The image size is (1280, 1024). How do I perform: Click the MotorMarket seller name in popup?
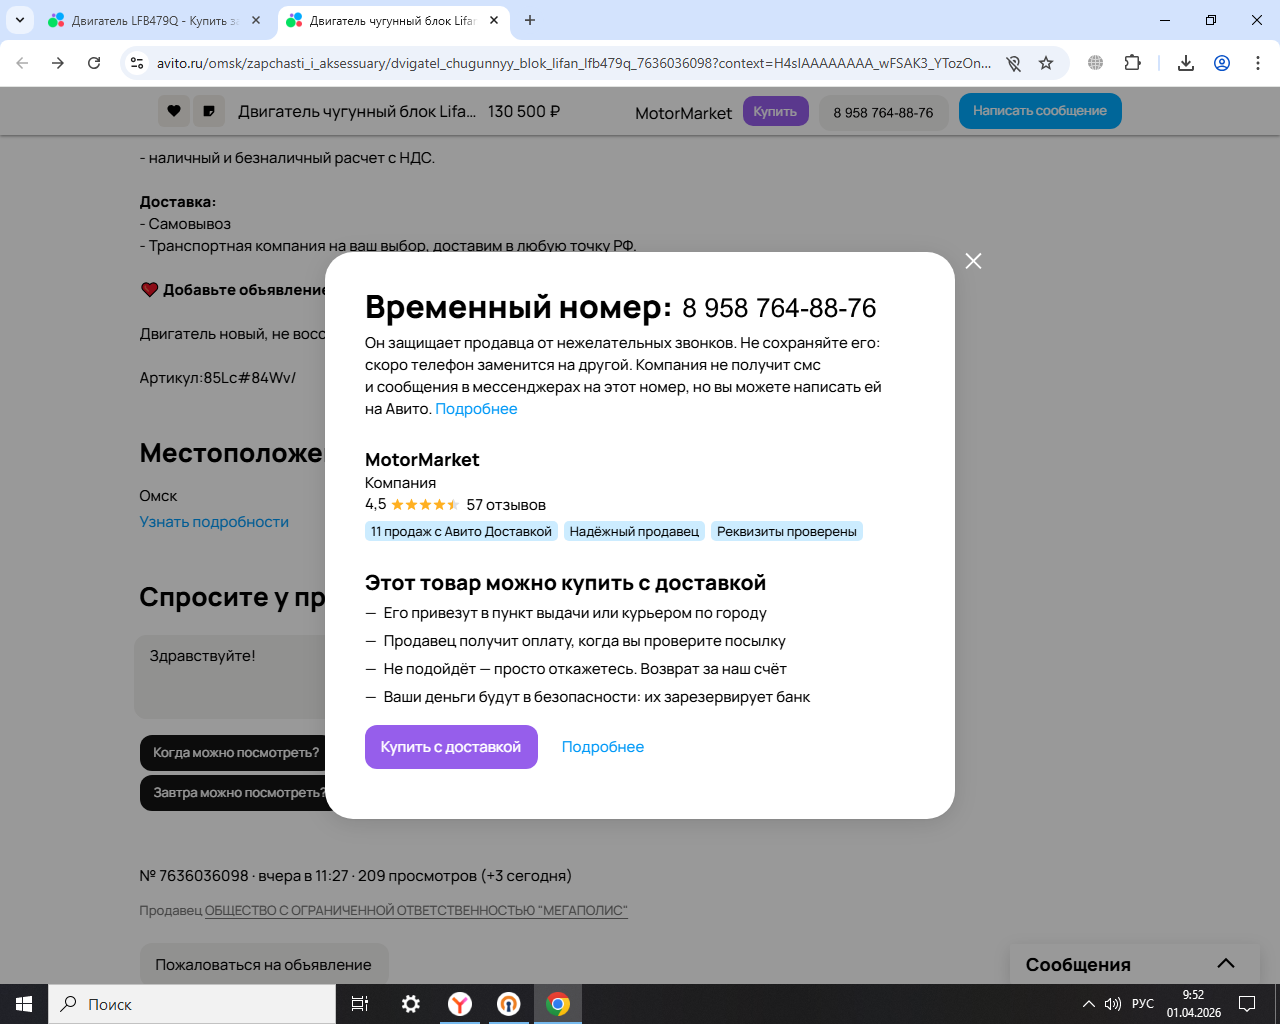point(422,460)
